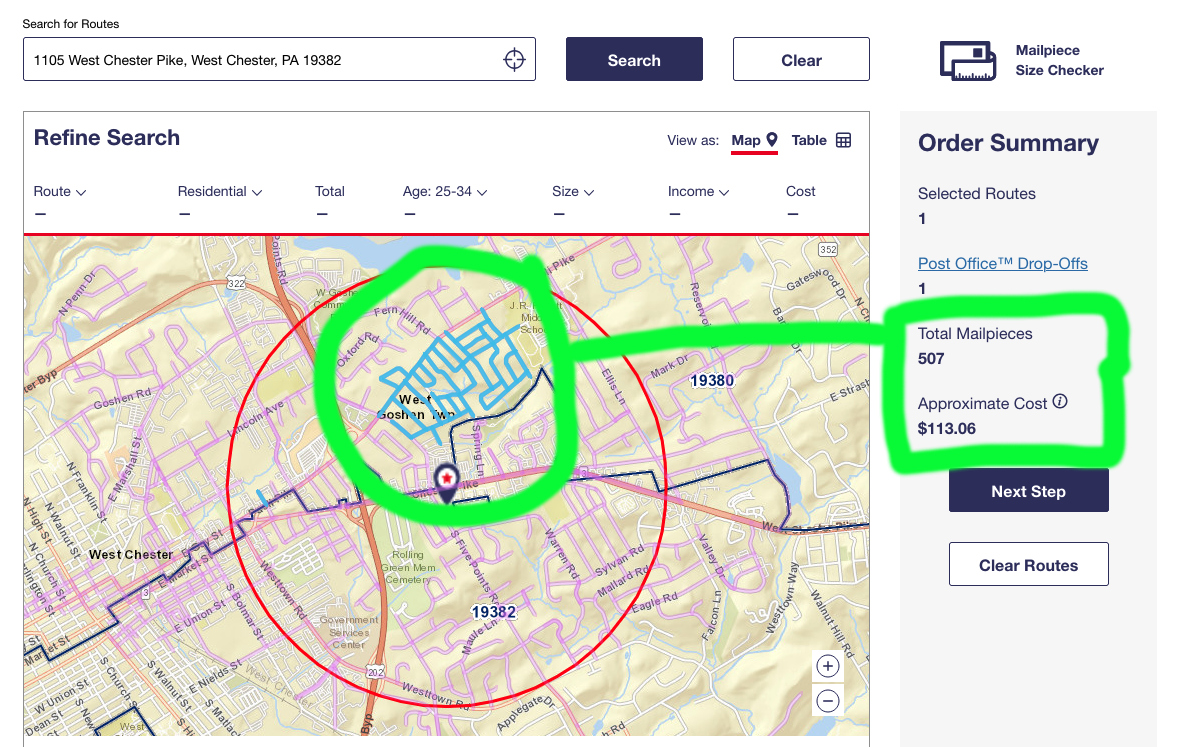Expand the Route filter dropdown
The image size is (1186, 747).
(60, 192)
